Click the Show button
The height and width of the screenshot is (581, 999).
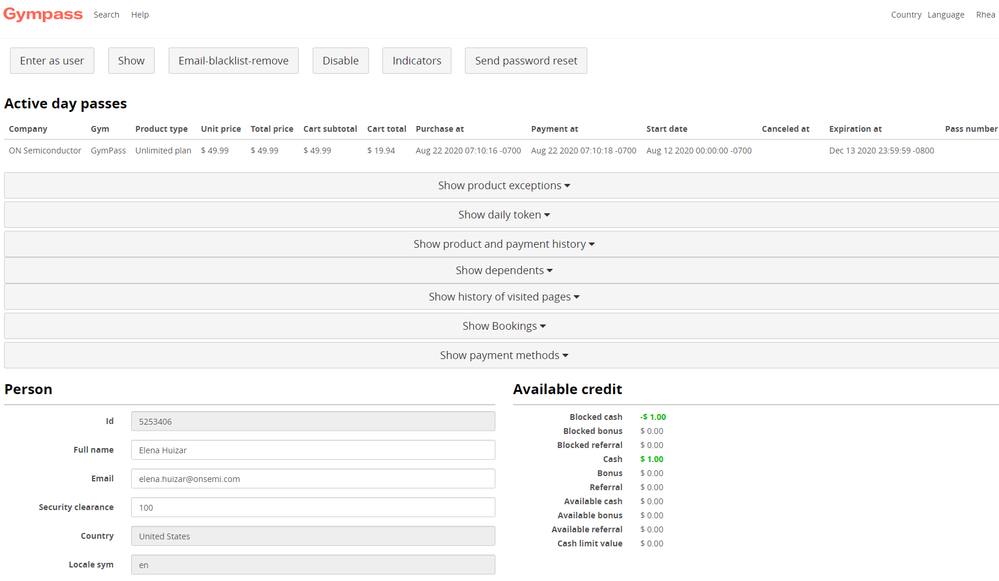click(x=131, y=61)
